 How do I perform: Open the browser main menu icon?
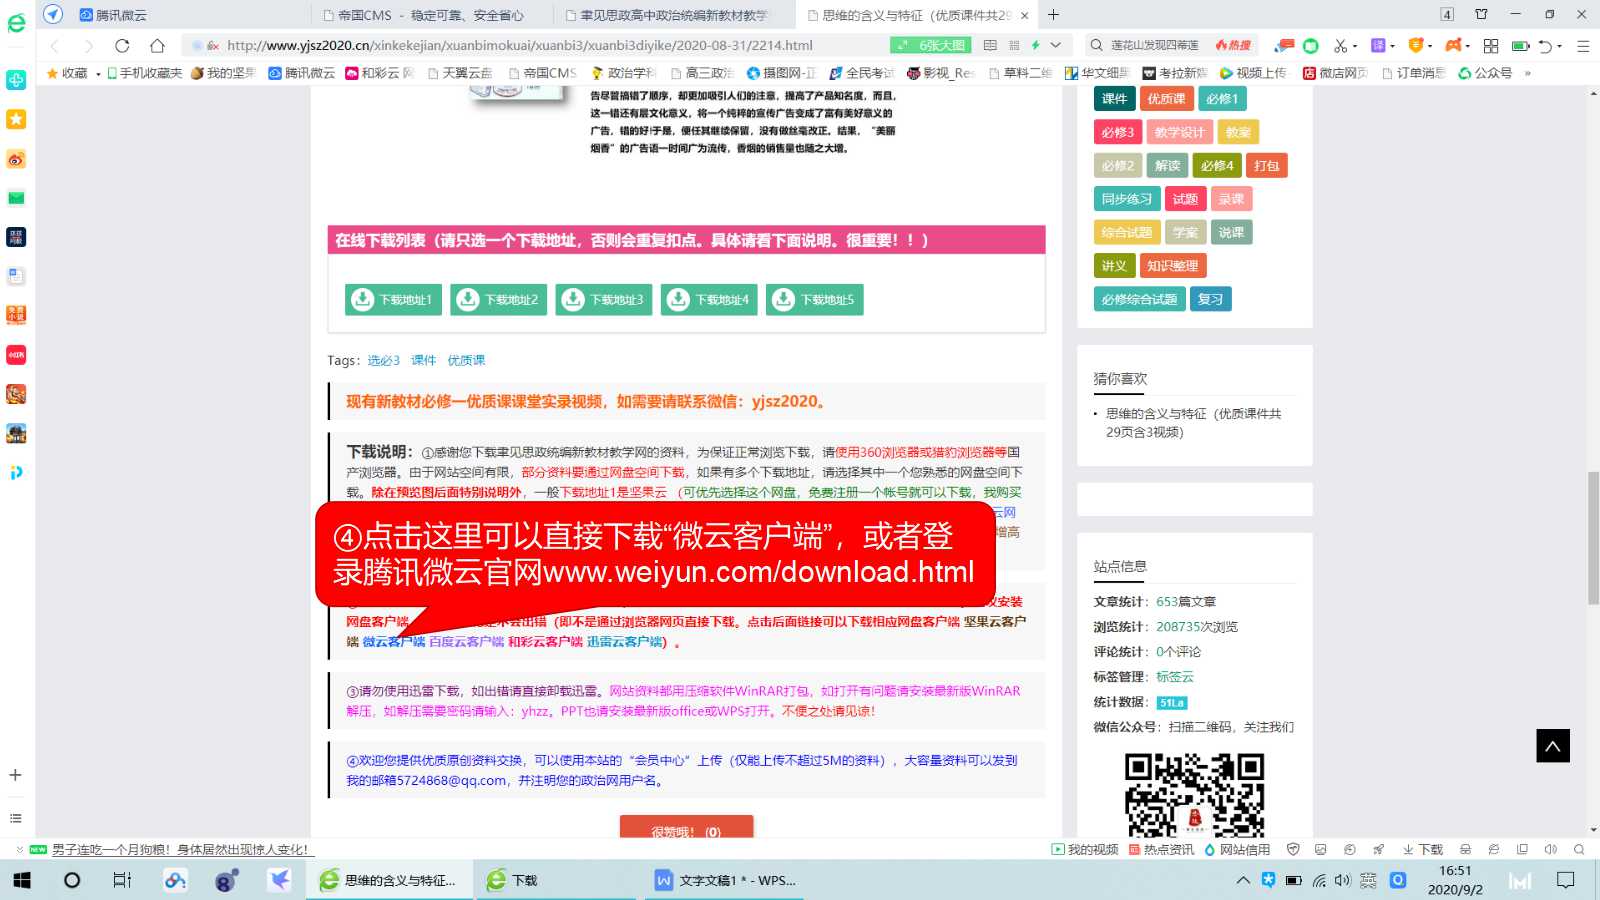pos(1582,46)
